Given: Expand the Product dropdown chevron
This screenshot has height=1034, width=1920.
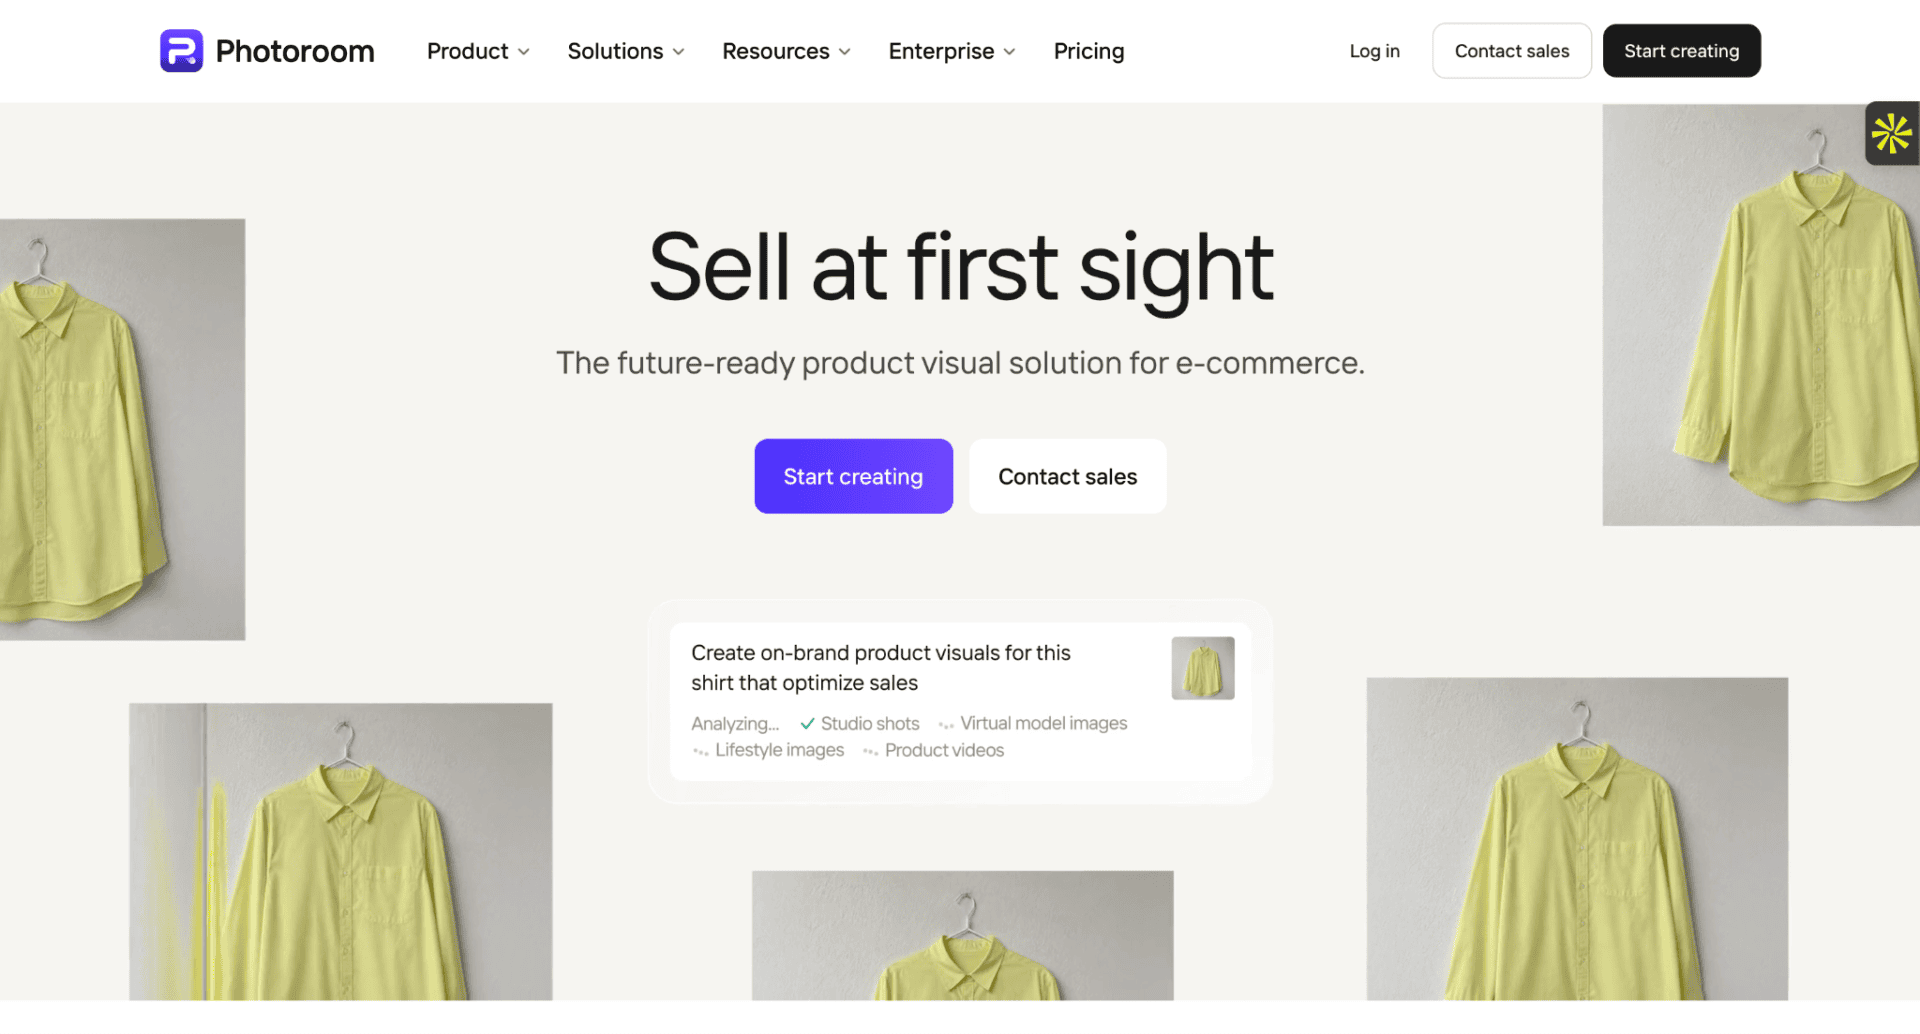Looking at the screenshot, I should coord(524,52).
